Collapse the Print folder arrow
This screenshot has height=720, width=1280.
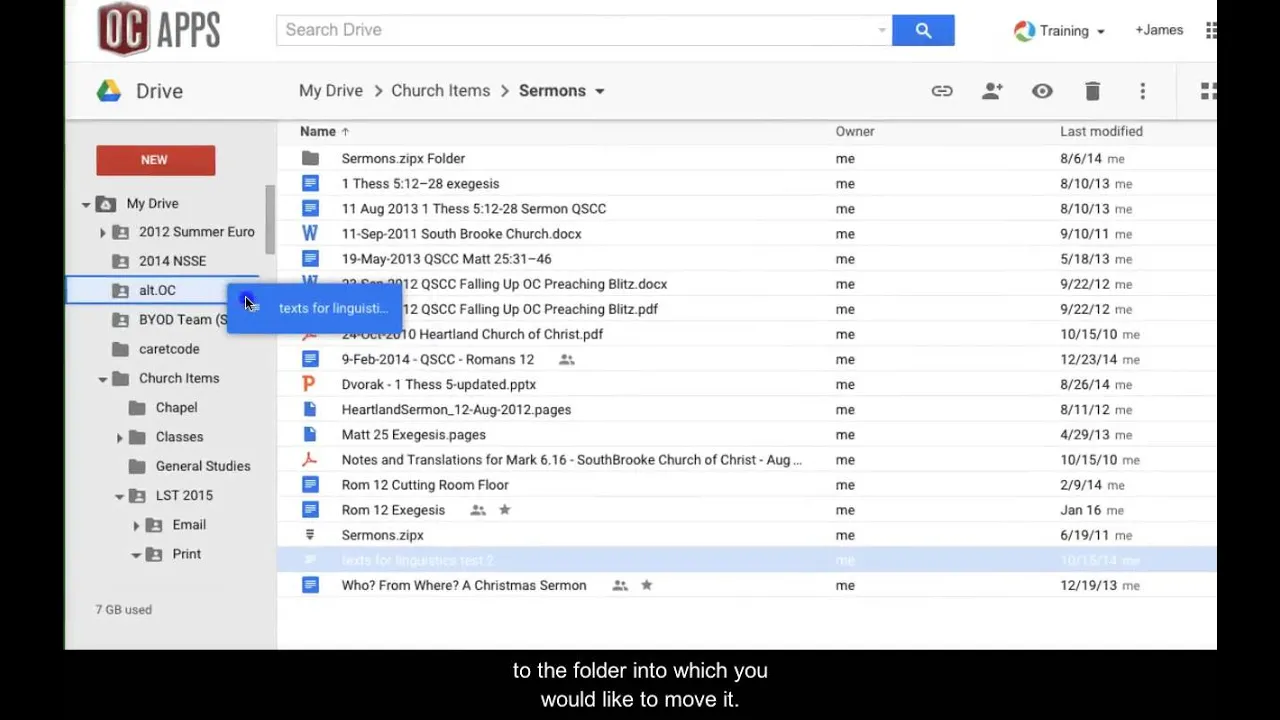136,555
